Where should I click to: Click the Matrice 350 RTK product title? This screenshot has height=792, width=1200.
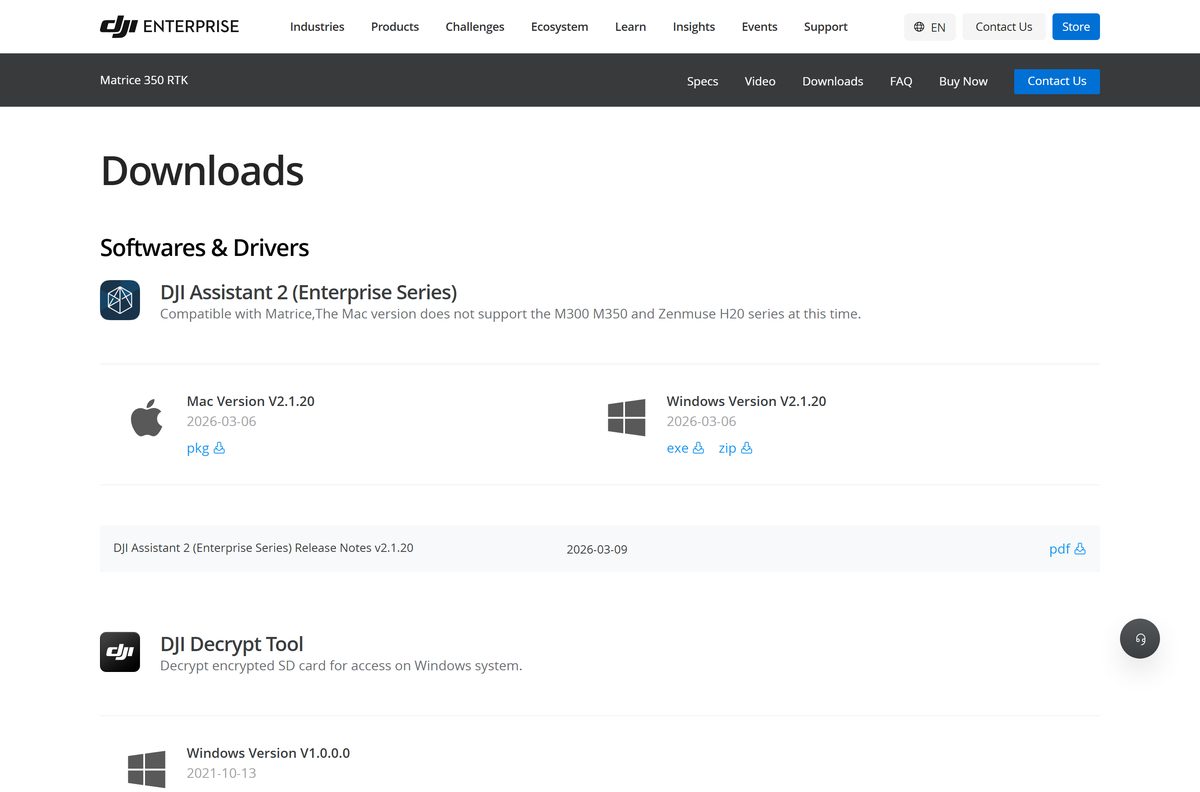click(144, 80)
